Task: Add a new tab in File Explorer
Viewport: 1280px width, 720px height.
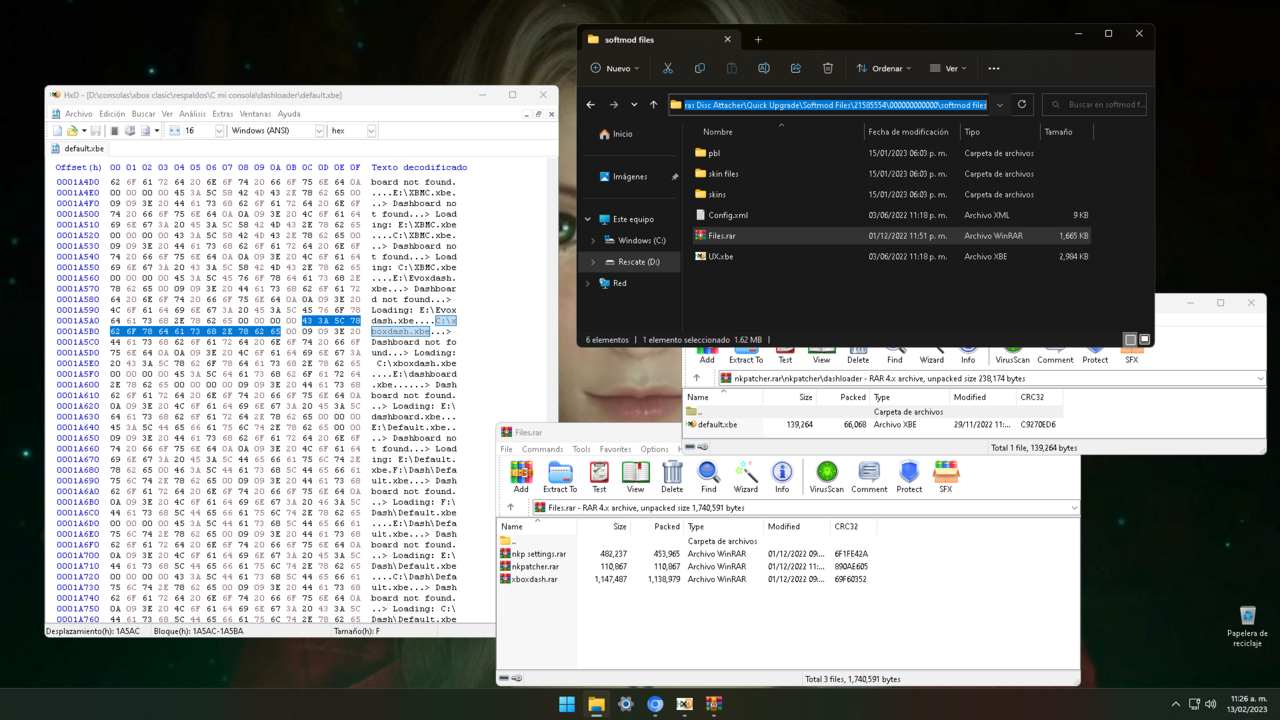Action: point(758,40)
